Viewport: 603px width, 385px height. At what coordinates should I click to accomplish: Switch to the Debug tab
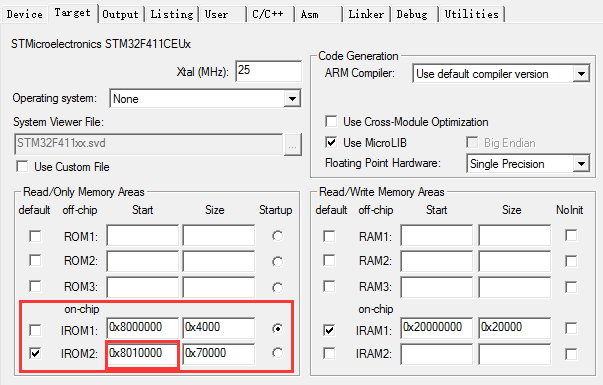tap(415, 14)
